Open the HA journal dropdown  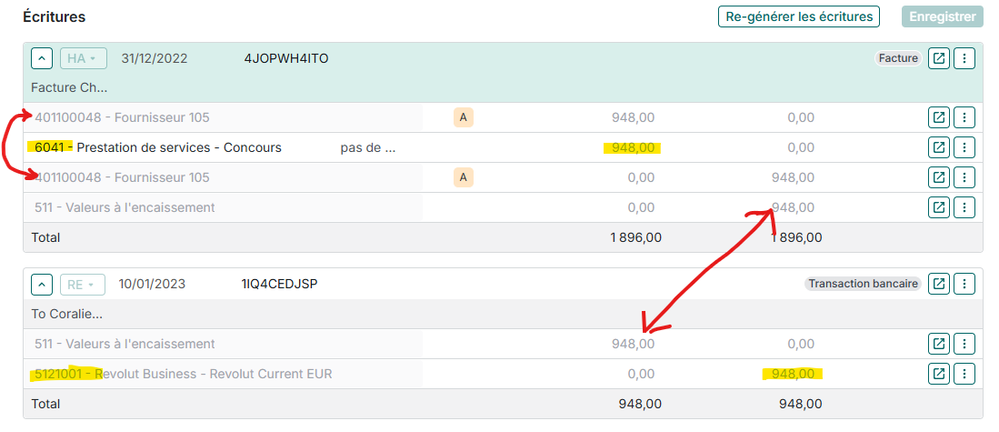(x=83, y=59)
